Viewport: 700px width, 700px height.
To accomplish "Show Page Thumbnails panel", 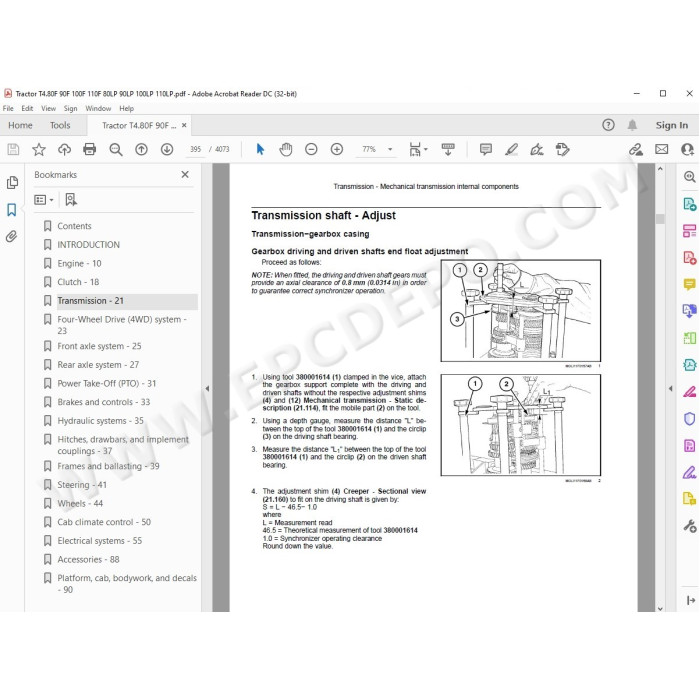I will point(12,183).
